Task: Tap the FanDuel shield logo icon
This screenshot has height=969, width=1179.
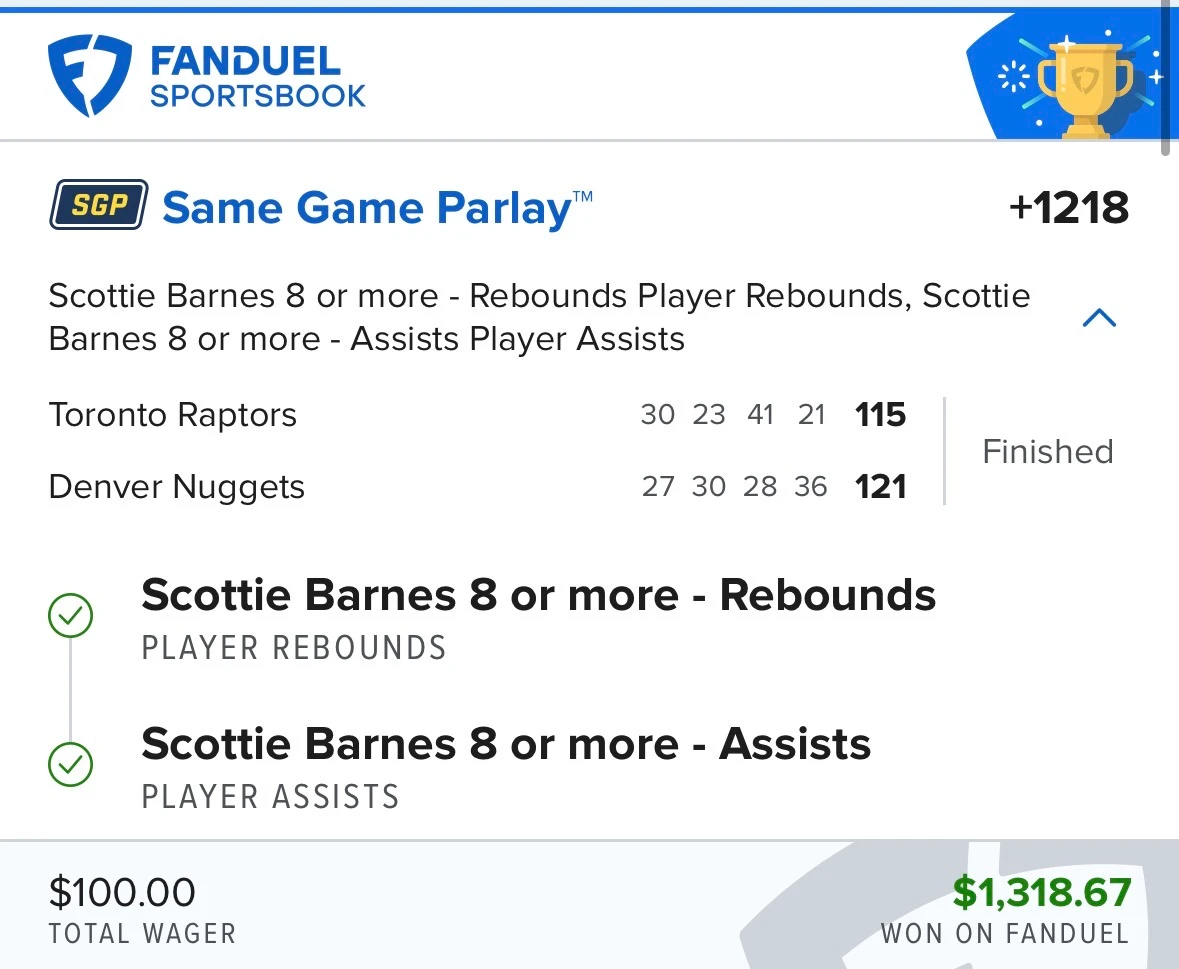Action: click(x=89, y=75)
